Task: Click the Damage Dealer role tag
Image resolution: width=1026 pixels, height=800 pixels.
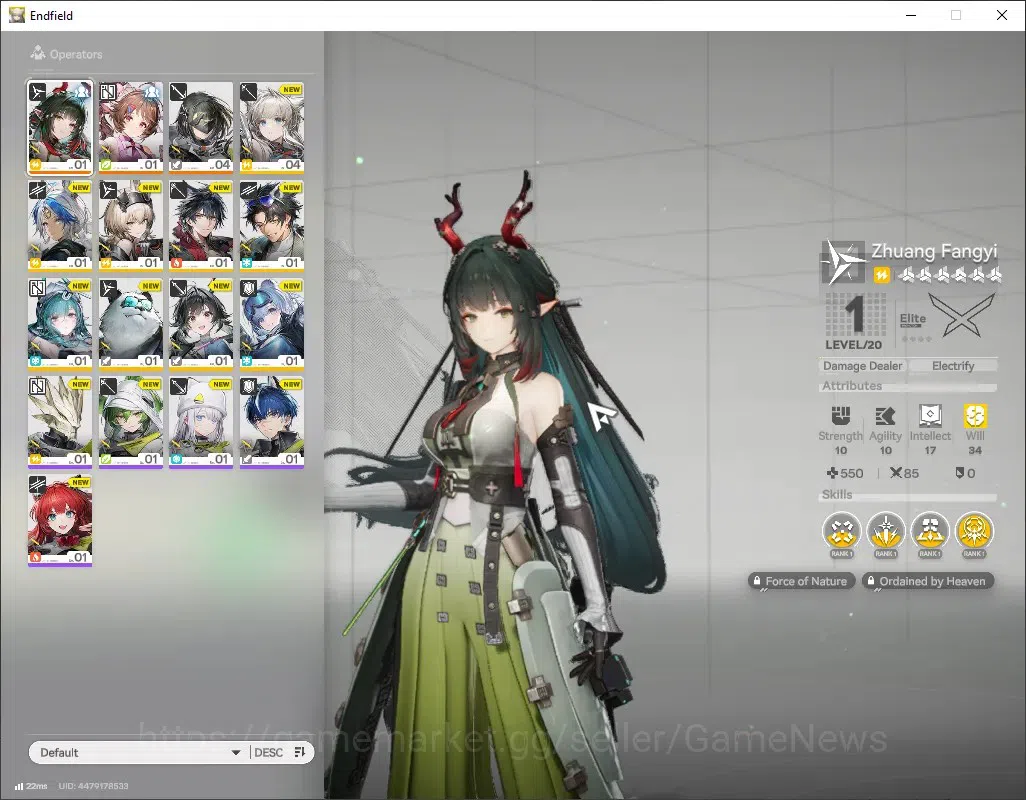Action: coord(862,366)
